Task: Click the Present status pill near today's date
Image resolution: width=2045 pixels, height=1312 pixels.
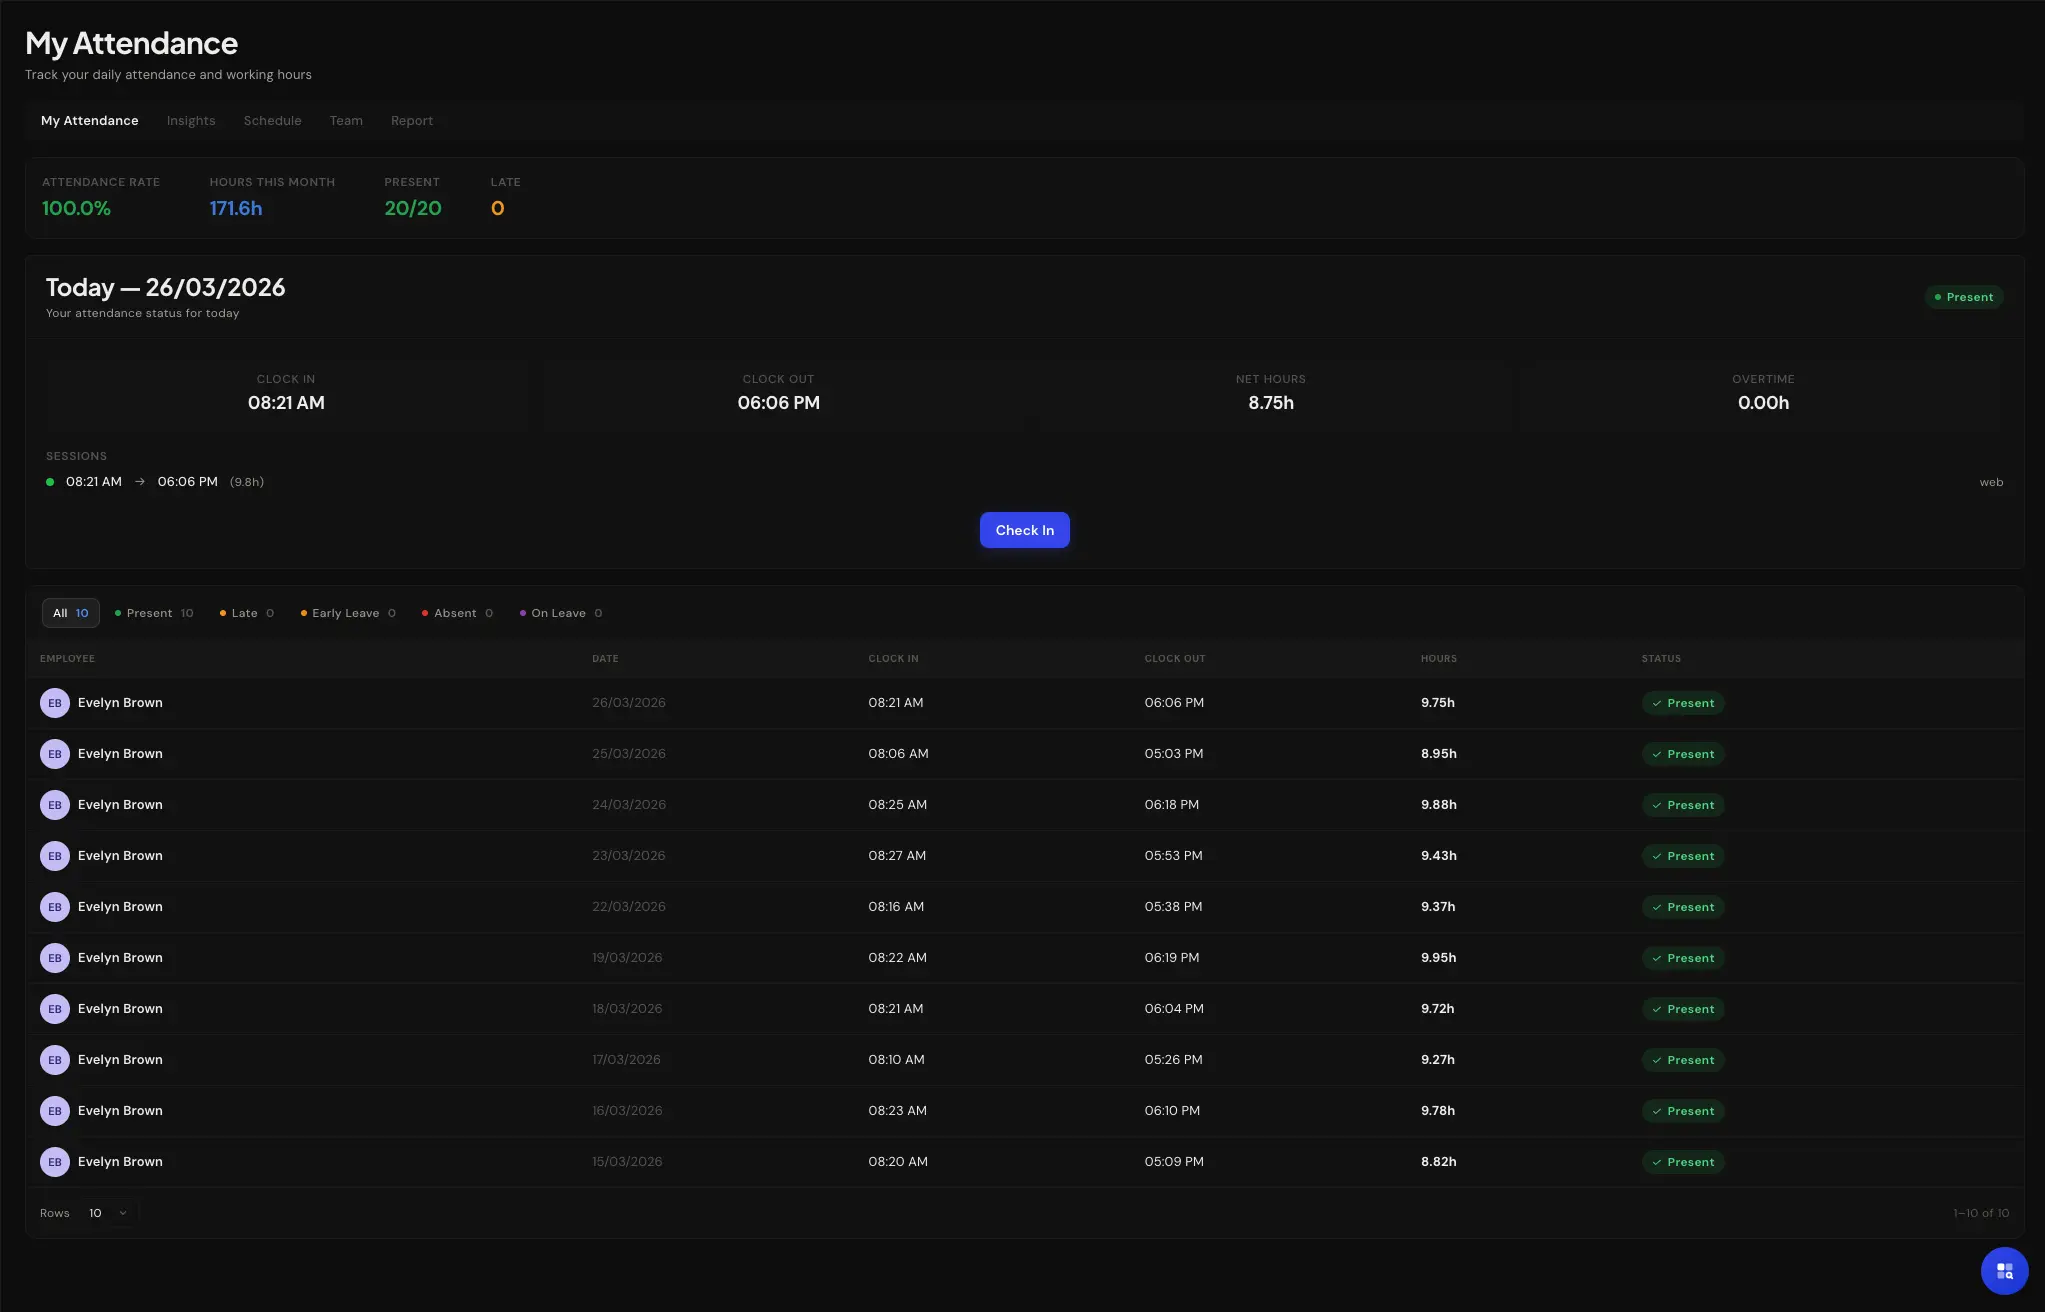Action: tap(1963, 297)
